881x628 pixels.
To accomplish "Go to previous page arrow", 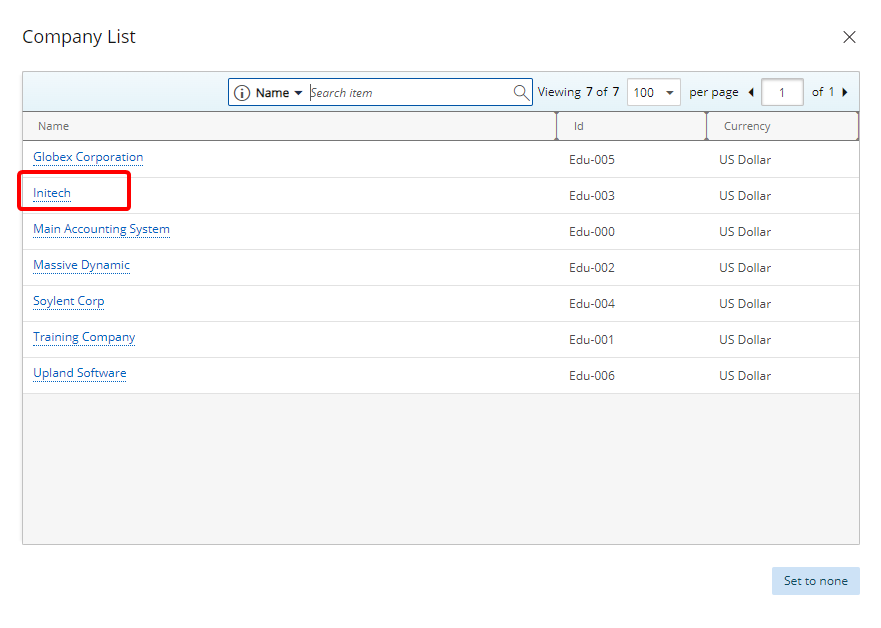I will coord(751,92).
